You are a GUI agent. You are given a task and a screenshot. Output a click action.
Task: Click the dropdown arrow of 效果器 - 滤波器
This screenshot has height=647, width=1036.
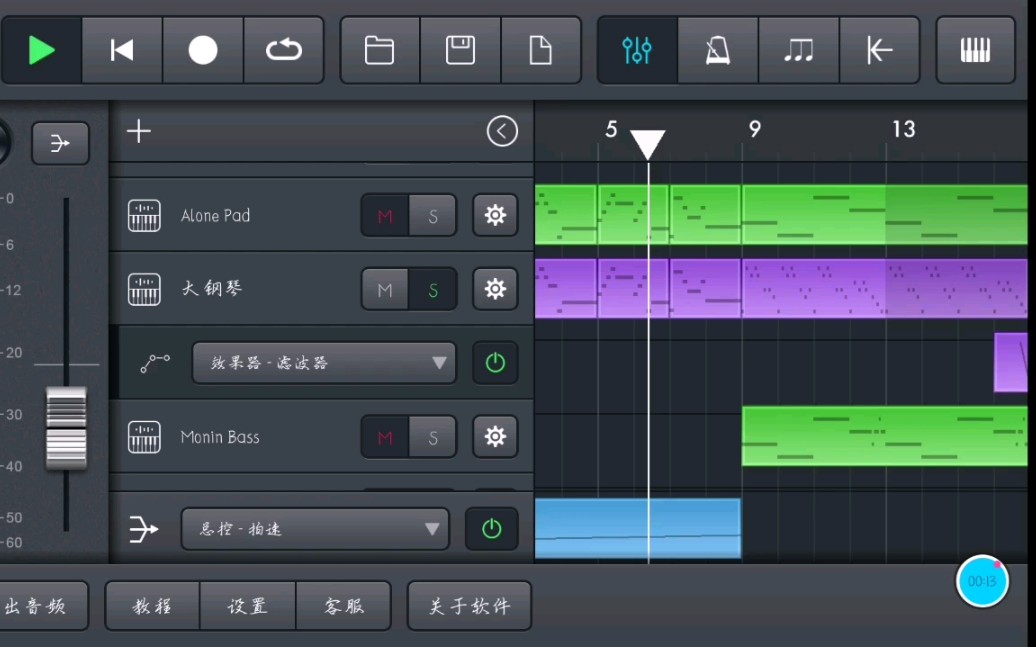(439, 363)
